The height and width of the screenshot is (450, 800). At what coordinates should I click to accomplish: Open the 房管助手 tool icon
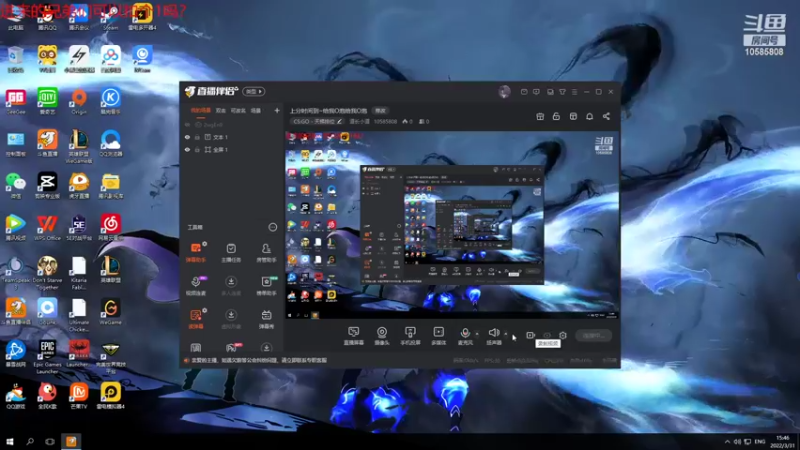(x=266, y=252)
